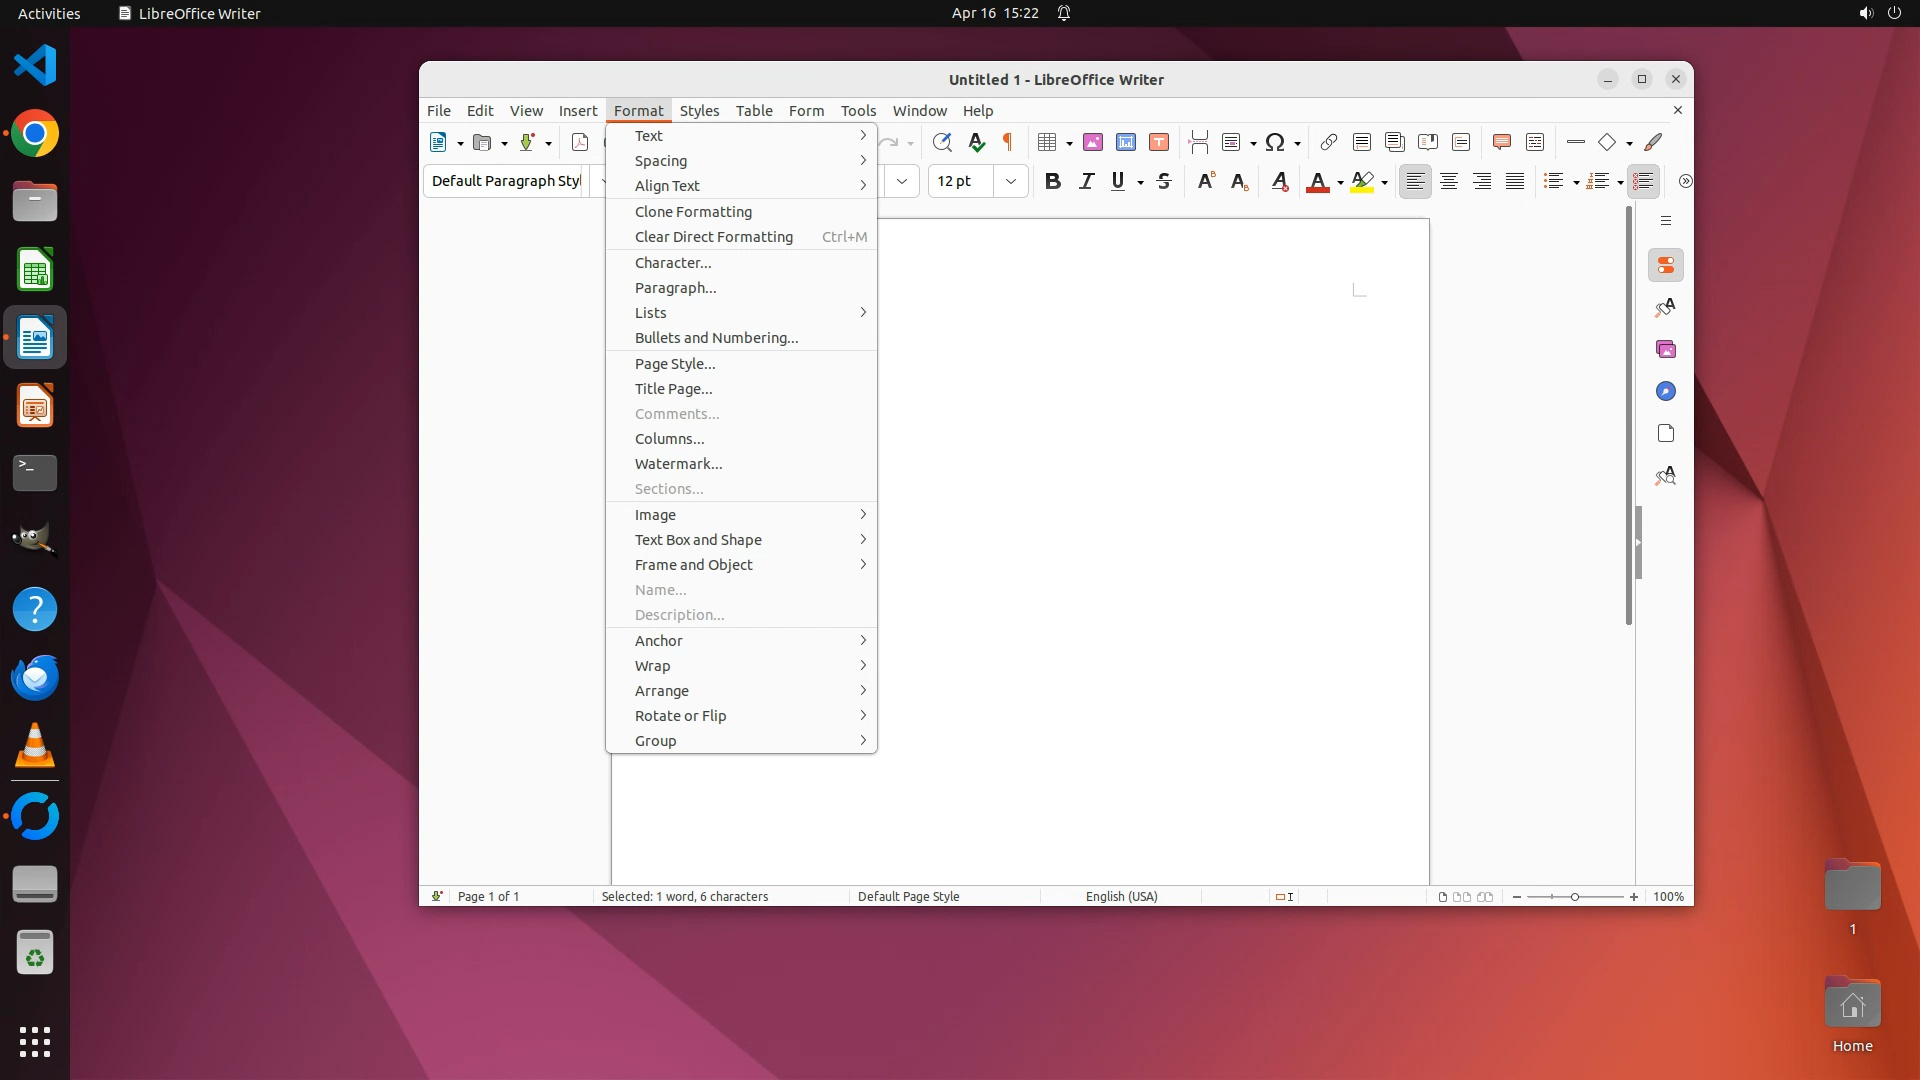Click the Superscript formatting icon
1920x1080 pixels.
click(1206, 181)
